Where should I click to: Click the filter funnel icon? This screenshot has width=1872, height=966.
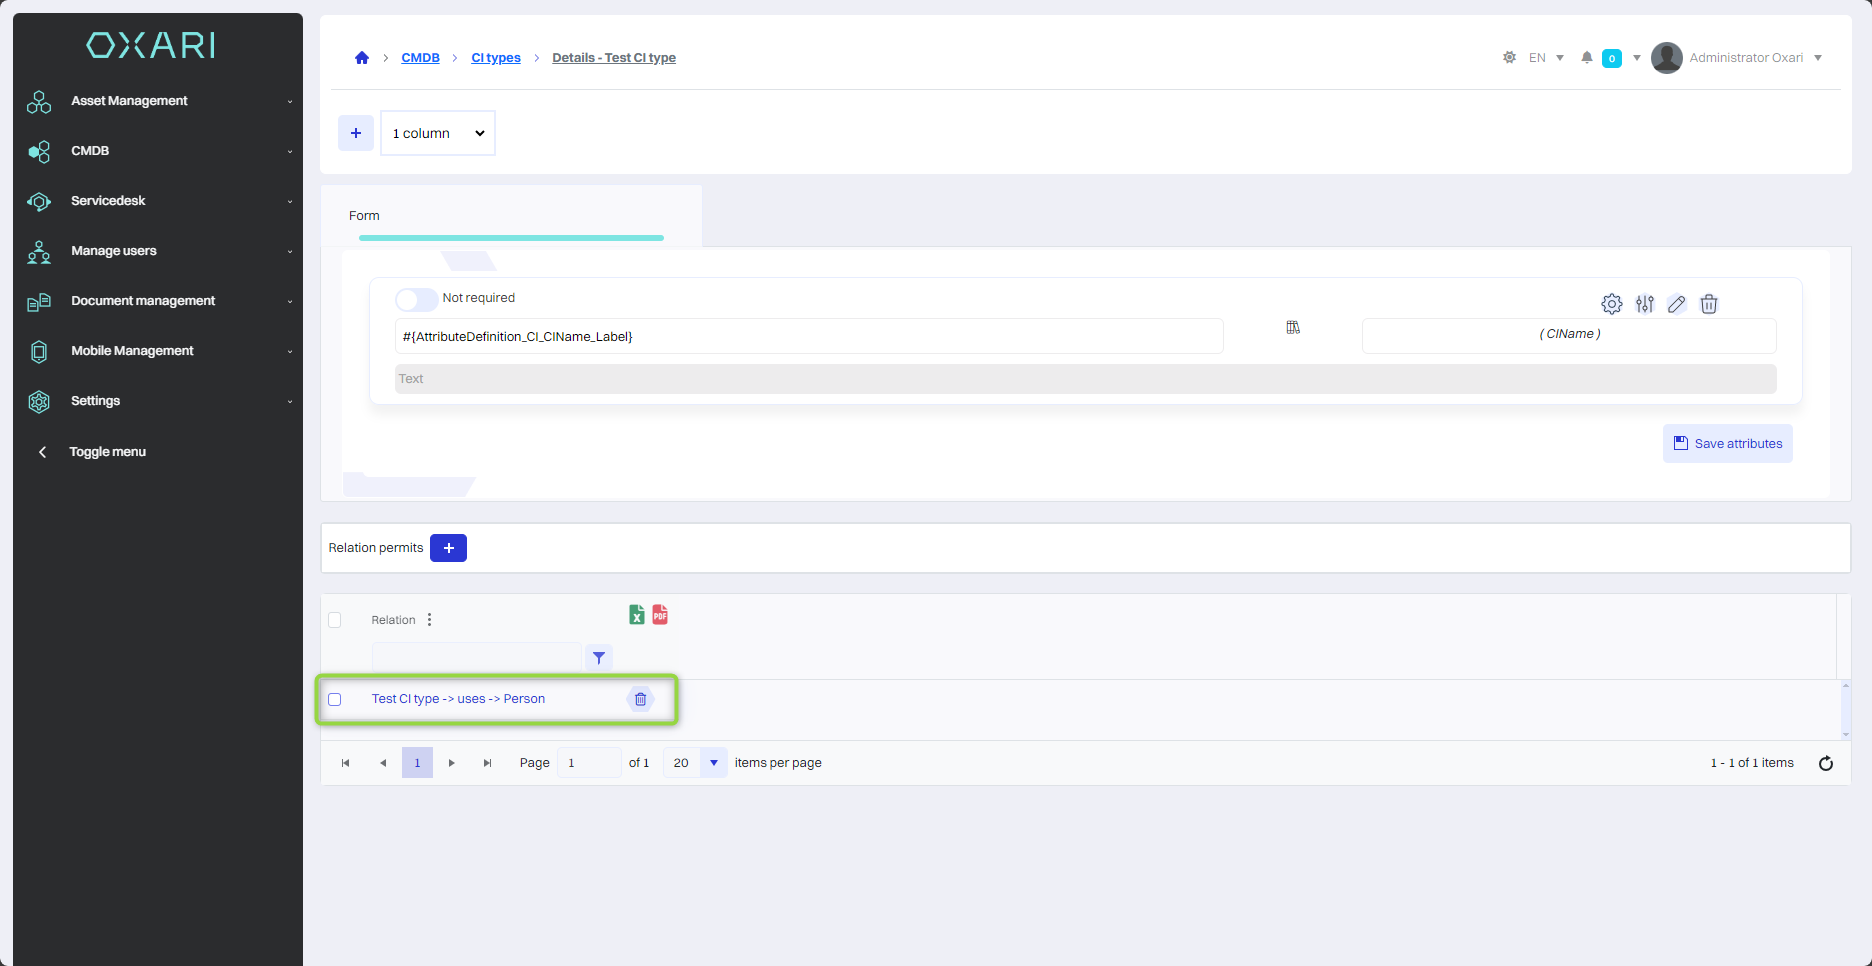click(598, 658)
